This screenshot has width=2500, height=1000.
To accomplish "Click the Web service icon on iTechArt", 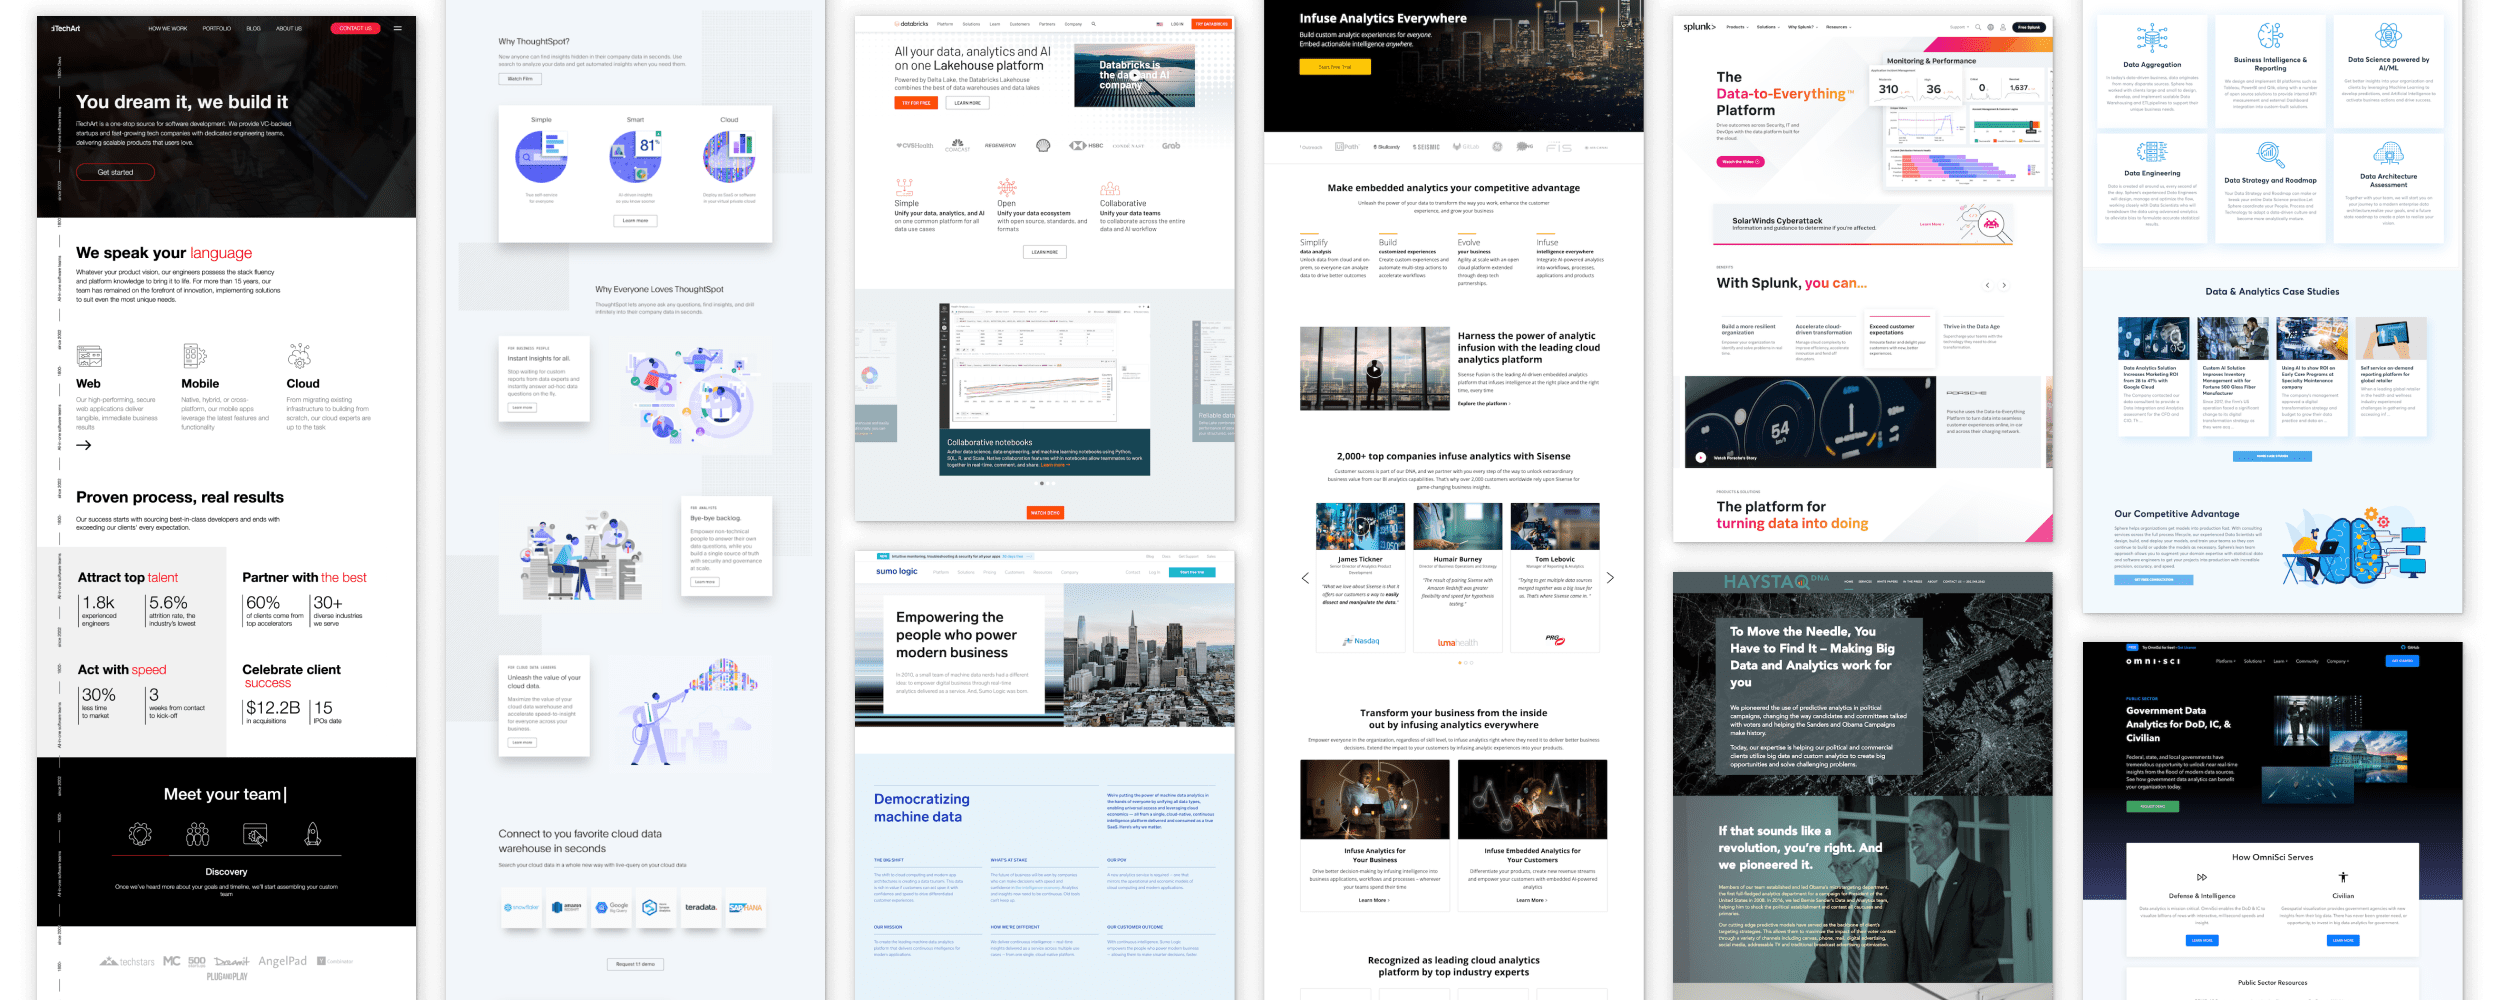I will pos(89,357).
